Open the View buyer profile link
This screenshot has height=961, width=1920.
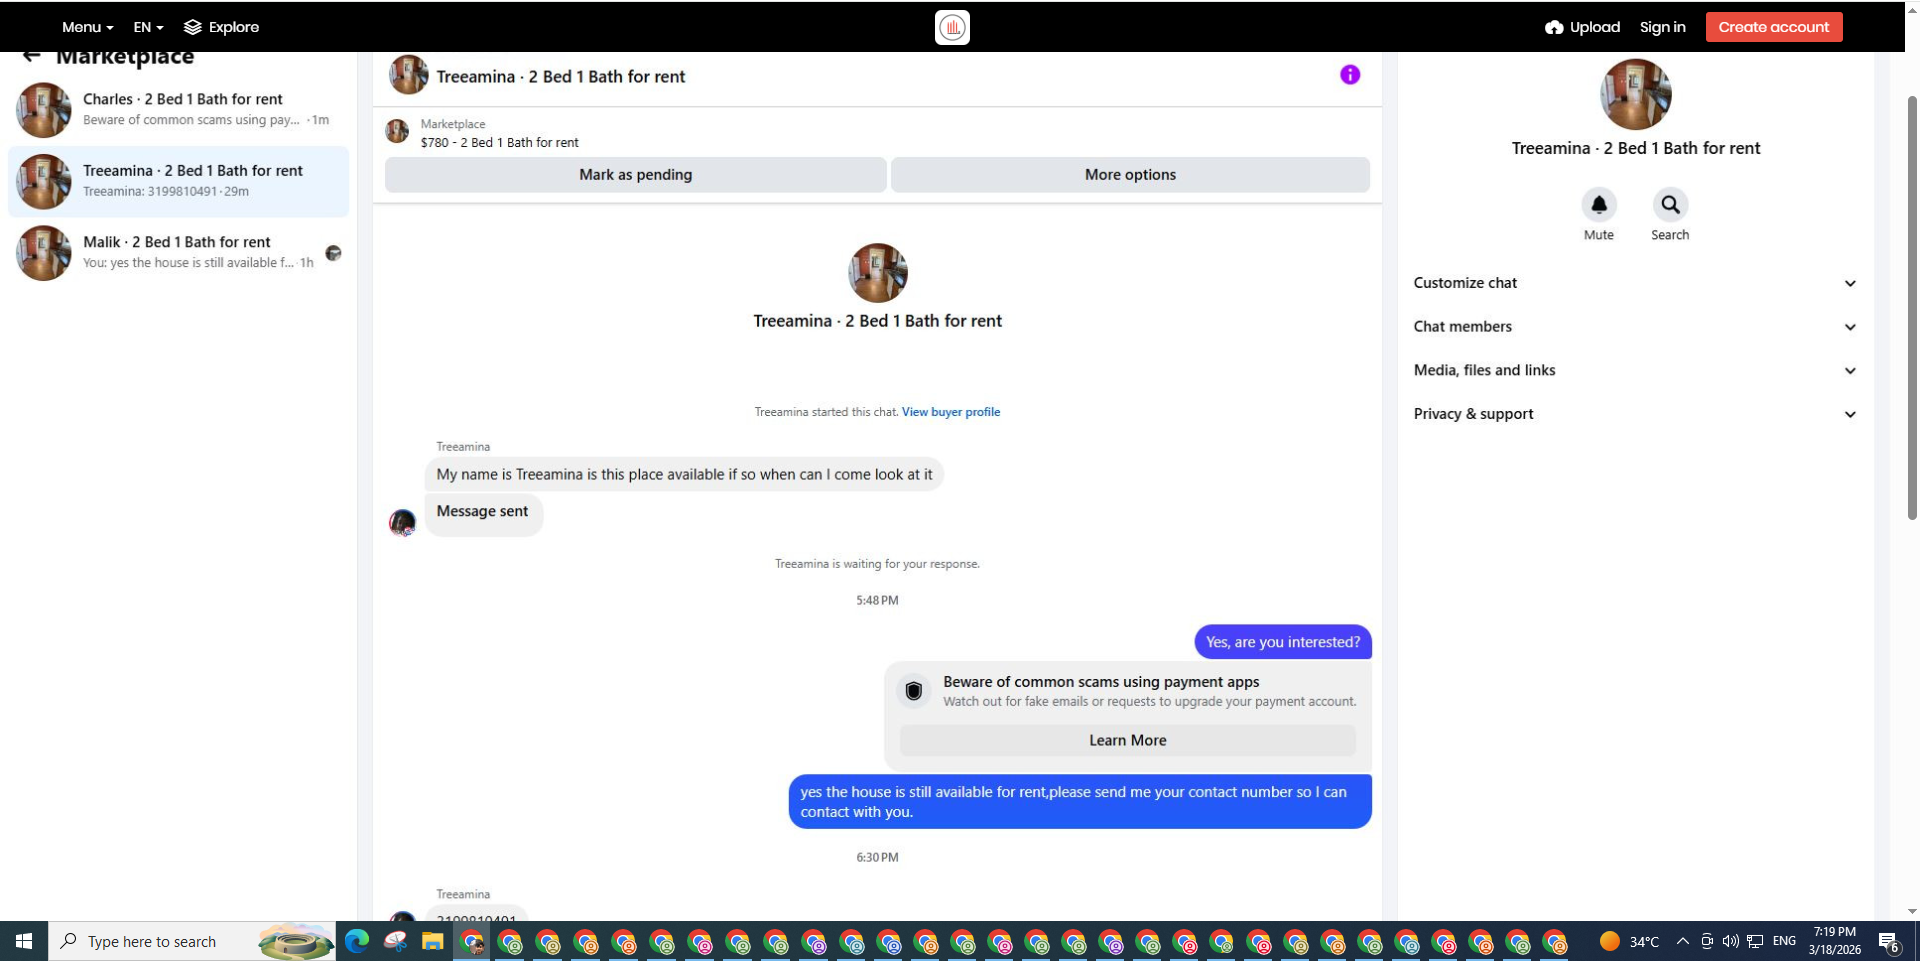tap(951, 412)
